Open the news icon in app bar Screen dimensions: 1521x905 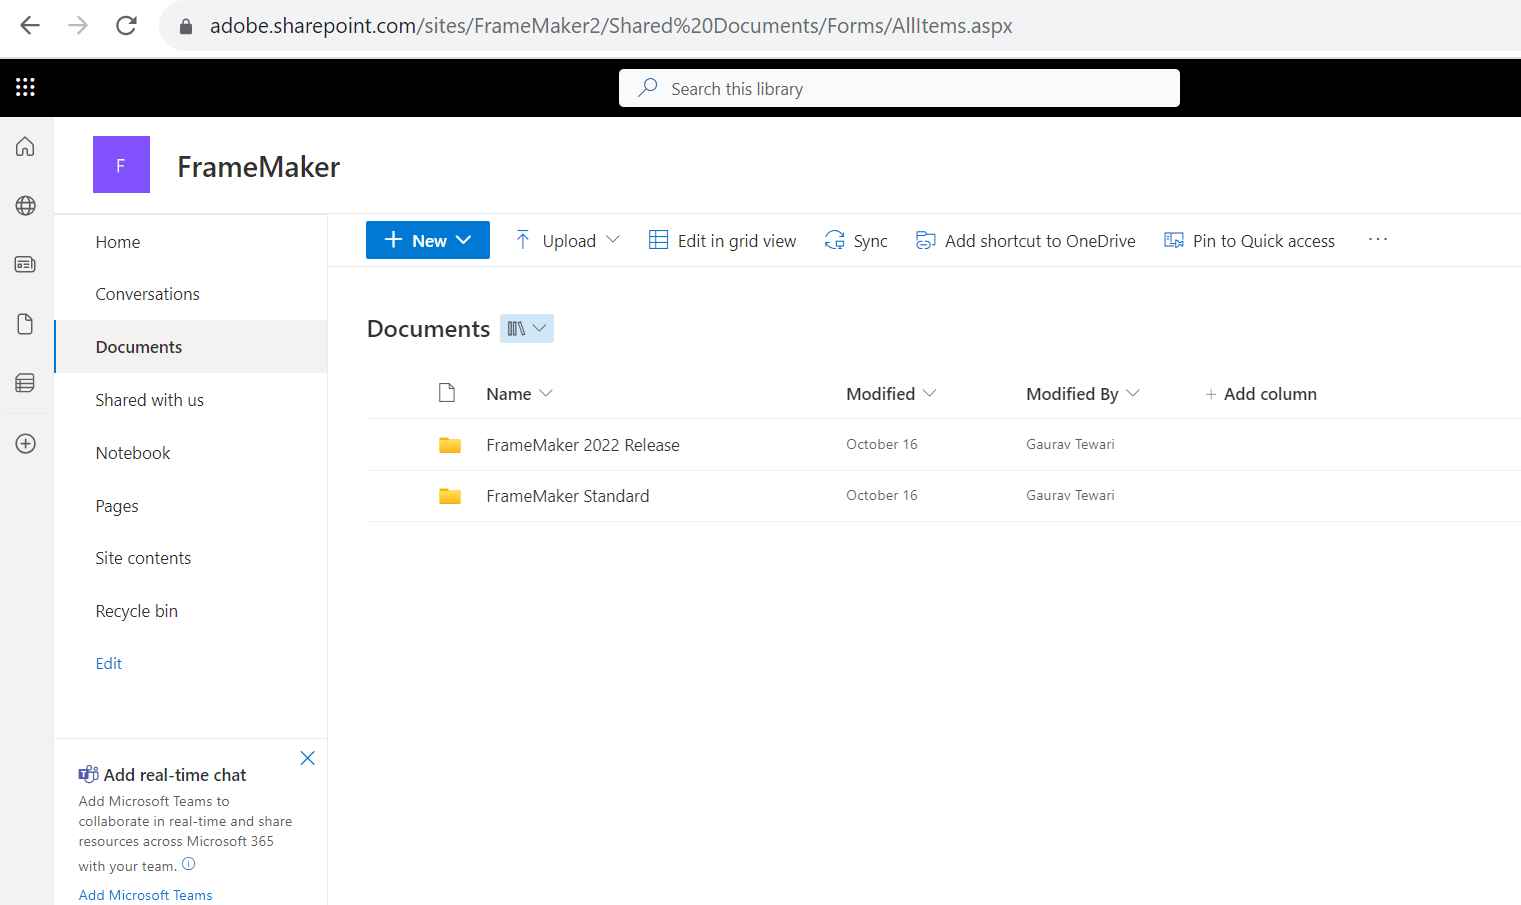pos(25,264)
